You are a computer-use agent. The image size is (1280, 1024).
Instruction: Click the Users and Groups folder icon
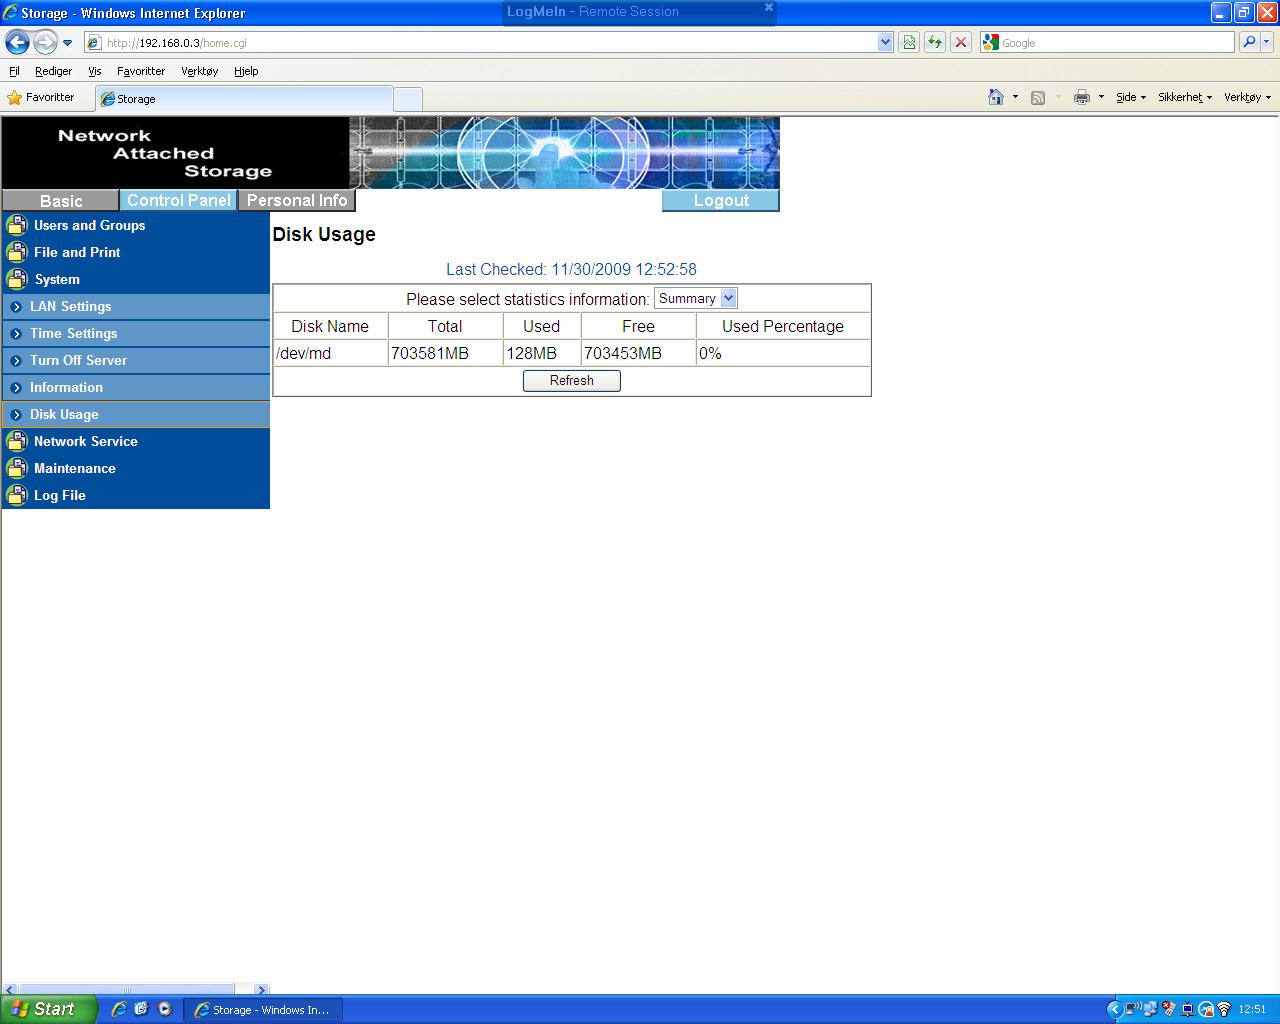tap(17, 225)
